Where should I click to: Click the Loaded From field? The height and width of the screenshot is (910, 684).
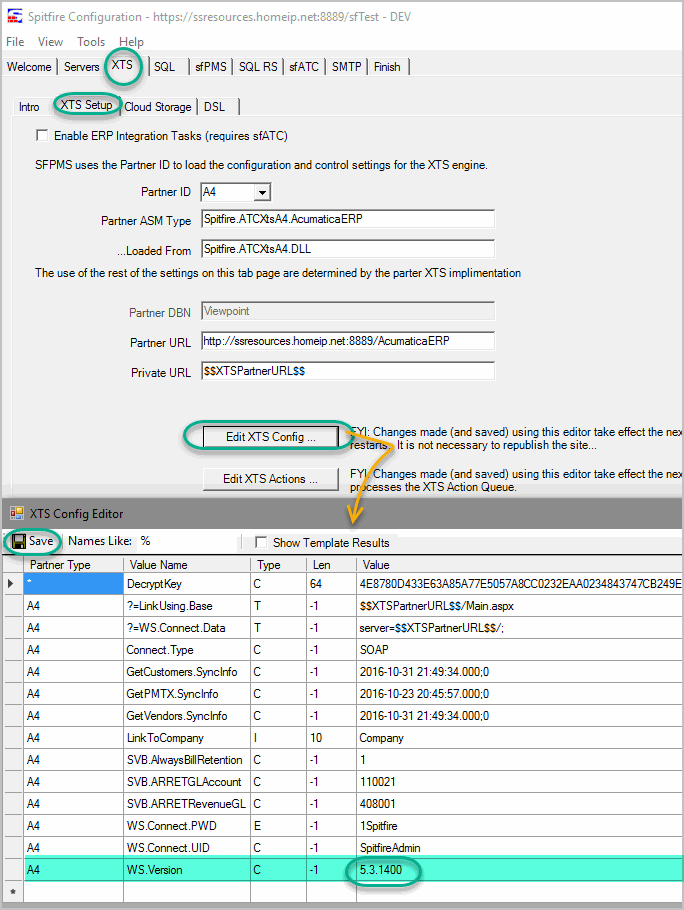pos(348,249)
